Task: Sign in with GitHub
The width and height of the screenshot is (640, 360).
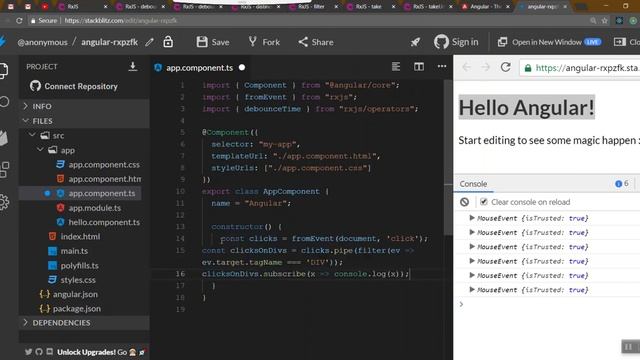Action: pos(456,42)
